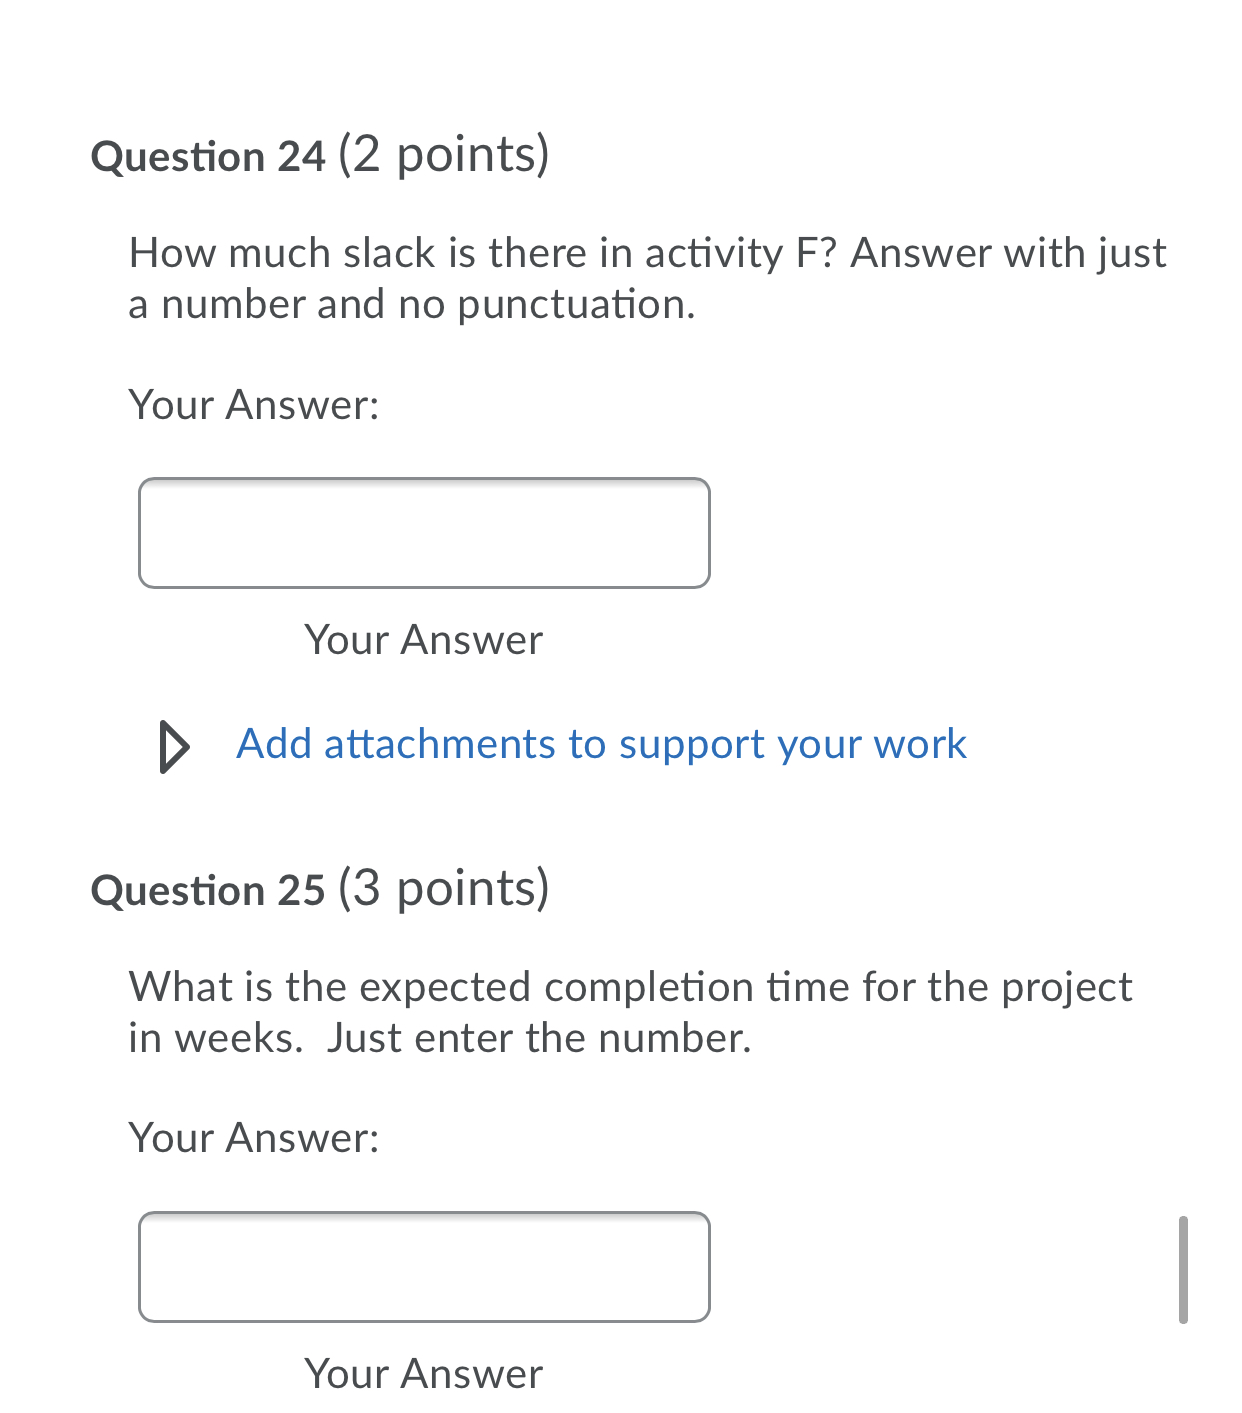Image resolution: width=1242 pixels, height=1413 pixels.
Task: Click the blue attachments hyperlink text
Action: 601,745
